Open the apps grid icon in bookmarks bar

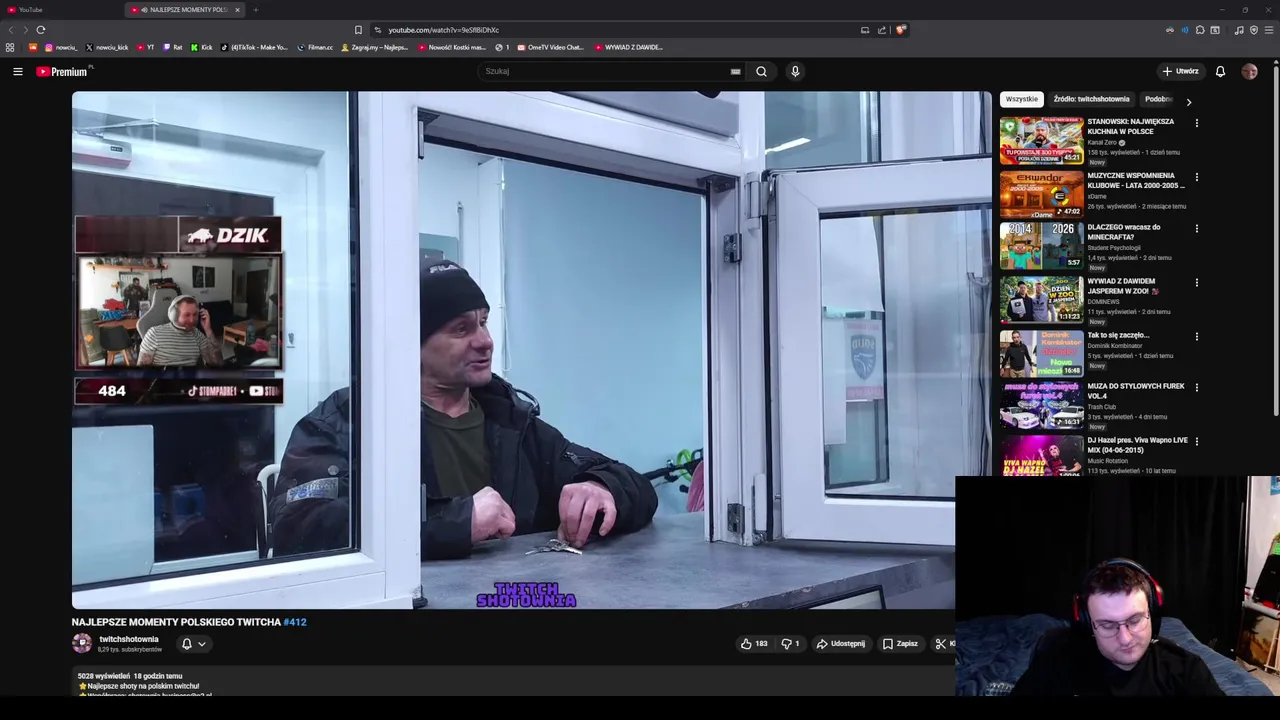click(x=10, y=47)
